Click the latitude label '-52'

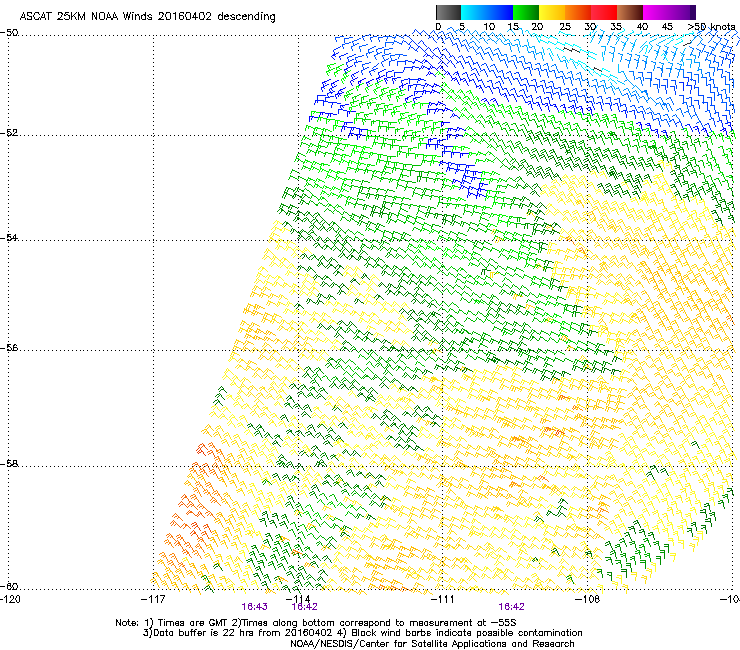[x=9, y=133]
